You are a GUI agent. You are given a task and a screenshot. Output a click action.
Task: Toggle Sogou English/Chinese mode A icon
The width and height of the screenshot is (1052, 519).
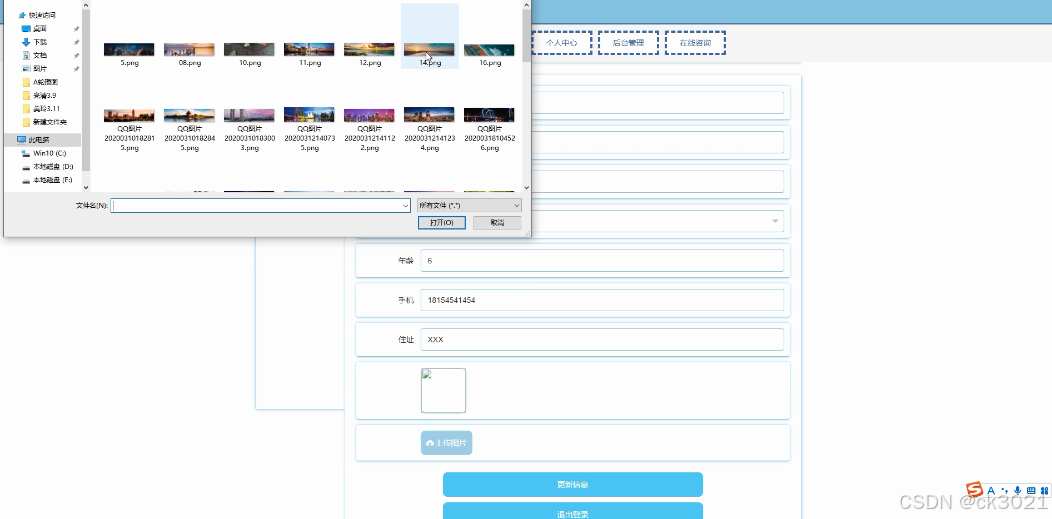(991, 491)
